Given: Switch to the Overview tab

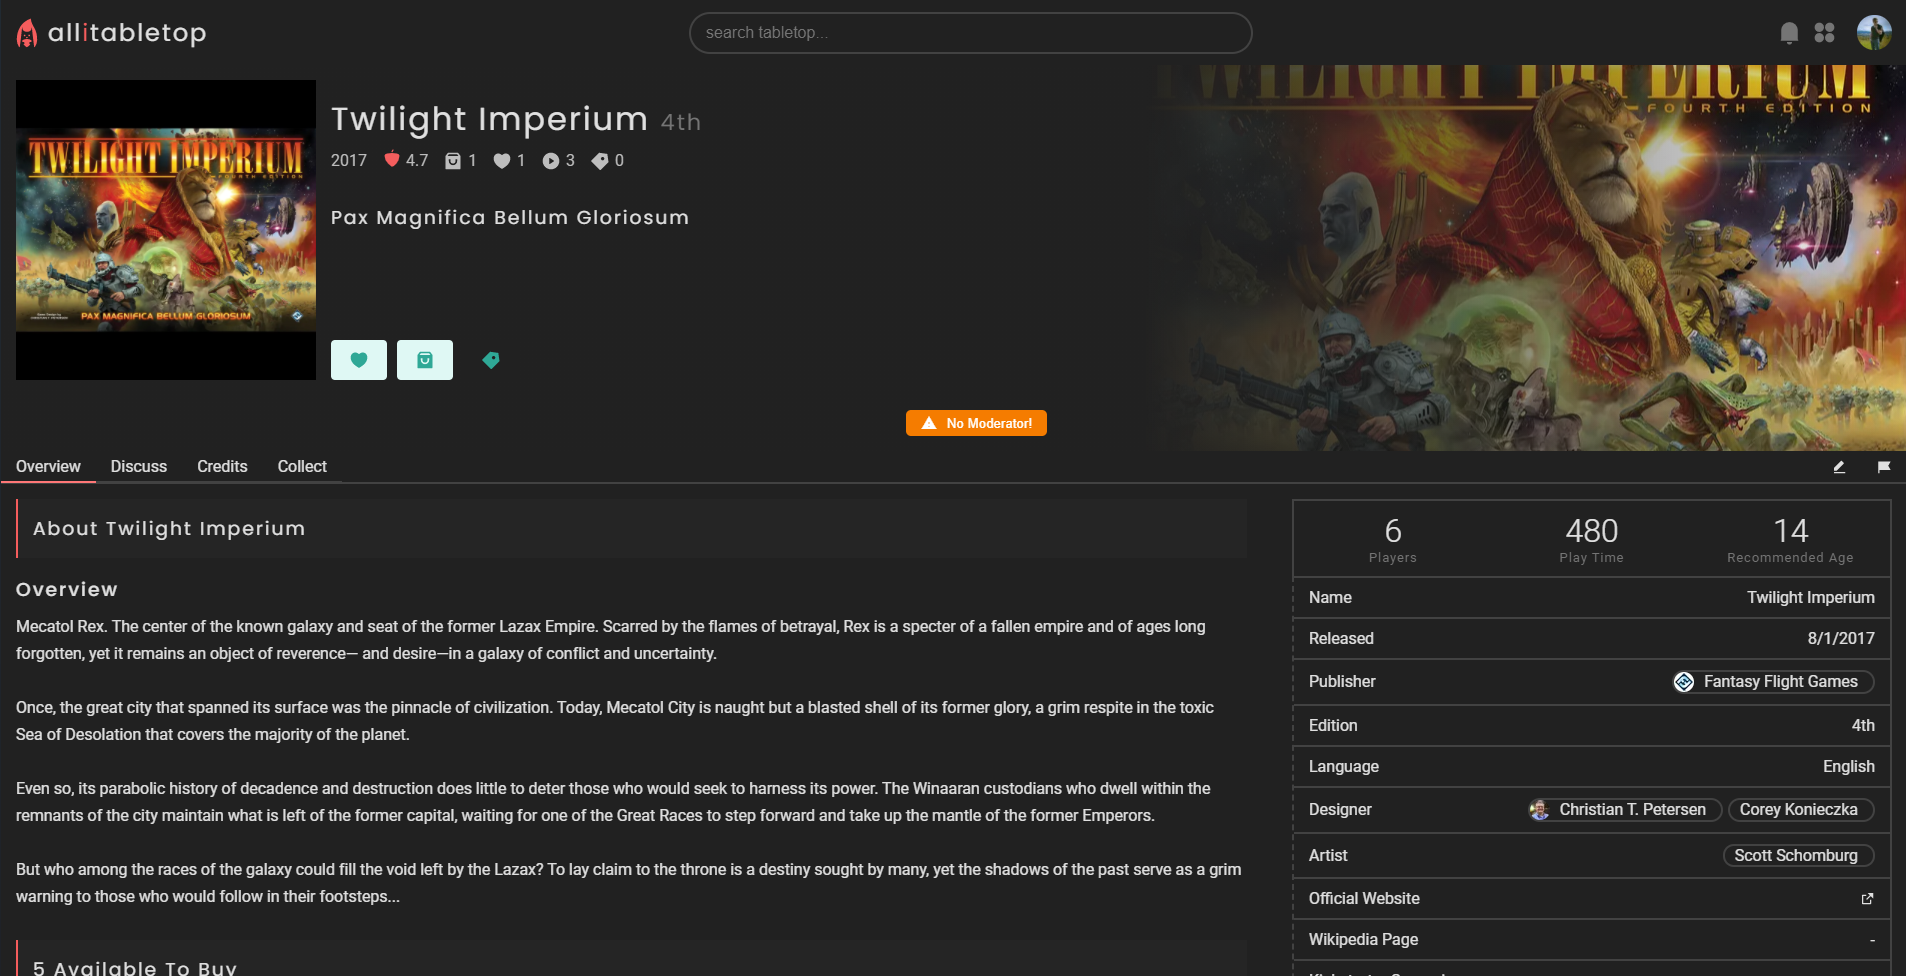Looking at the screenshot, I should pos(48,466).
